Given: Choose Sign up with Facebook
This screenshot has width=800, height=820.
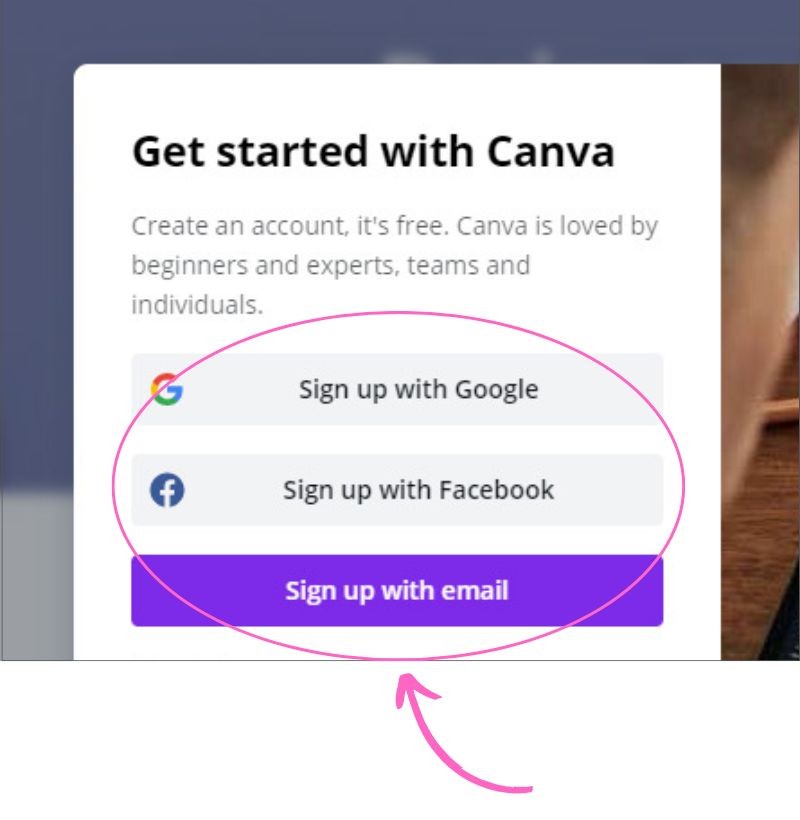Looking at the screenshot, I should pyautogui.click(x=397, y=490).
